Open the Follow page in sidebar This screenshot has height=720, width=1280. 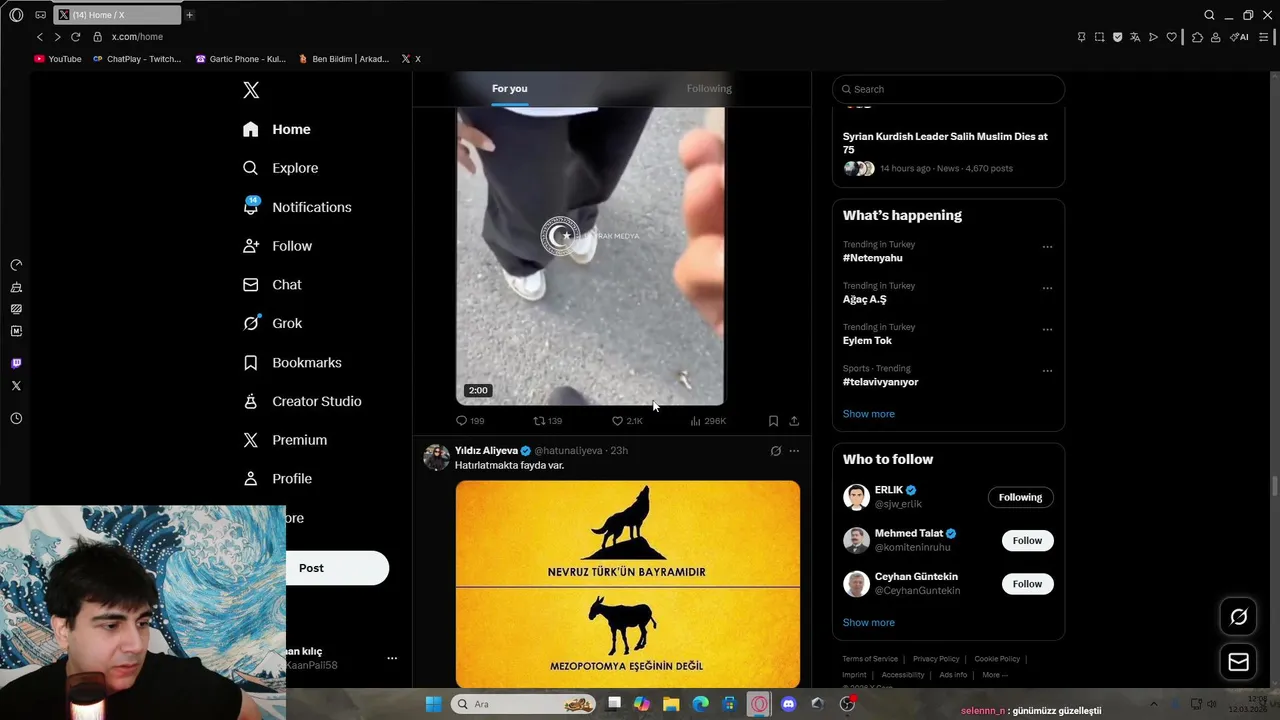point(277,246)
